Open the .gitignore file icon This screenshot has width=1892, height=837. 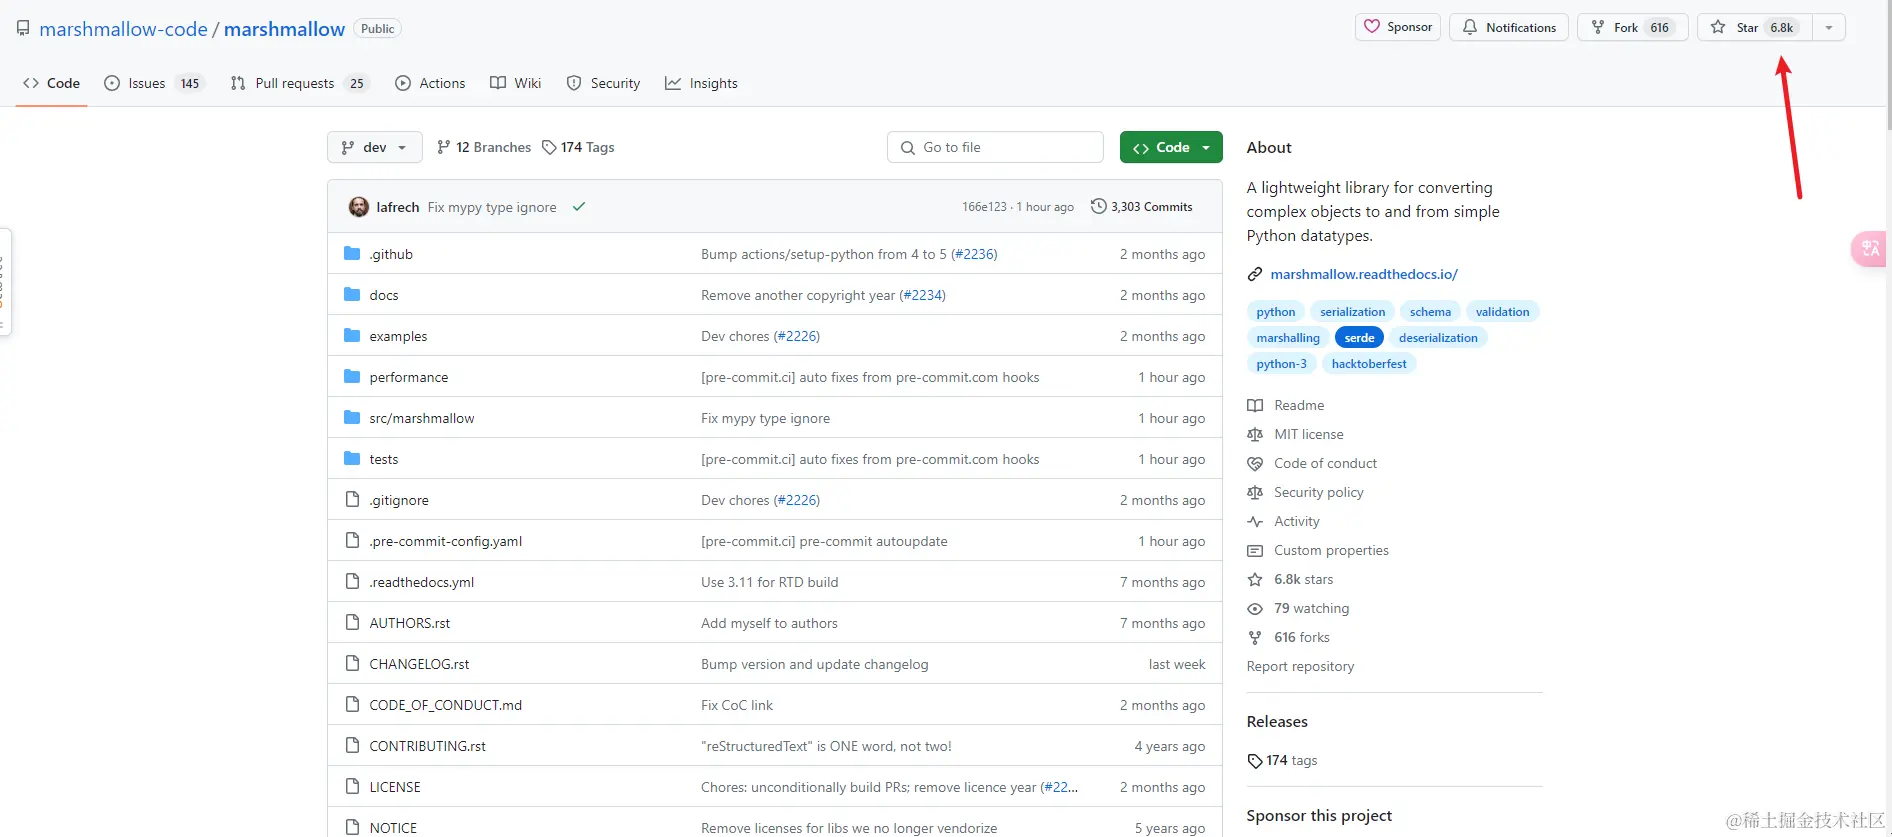pos(352,500)
